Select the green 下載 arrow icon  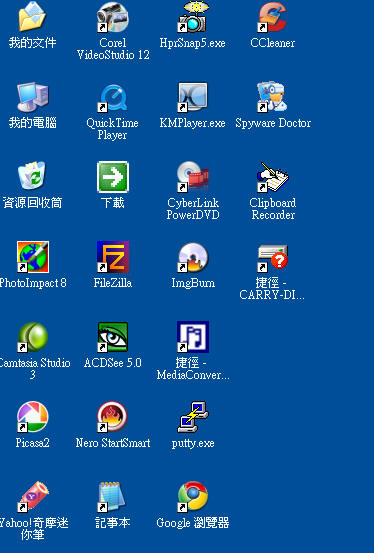pos(113,176)
